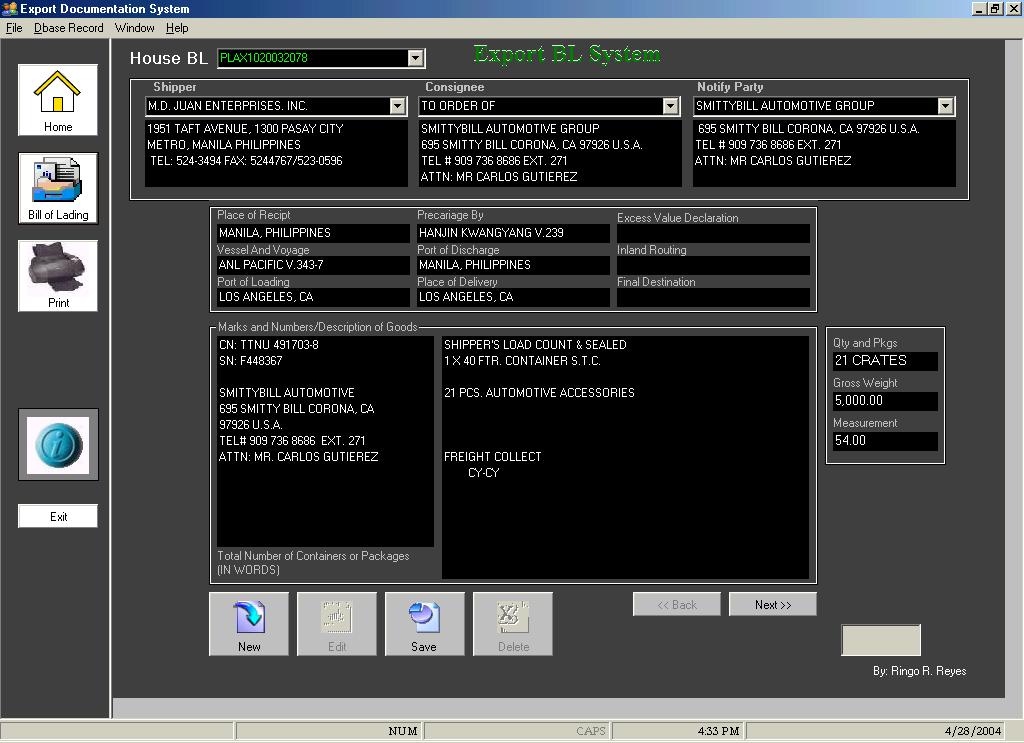
Task: Click the Vessel And Voyage field
Action: tap(313, 265)
